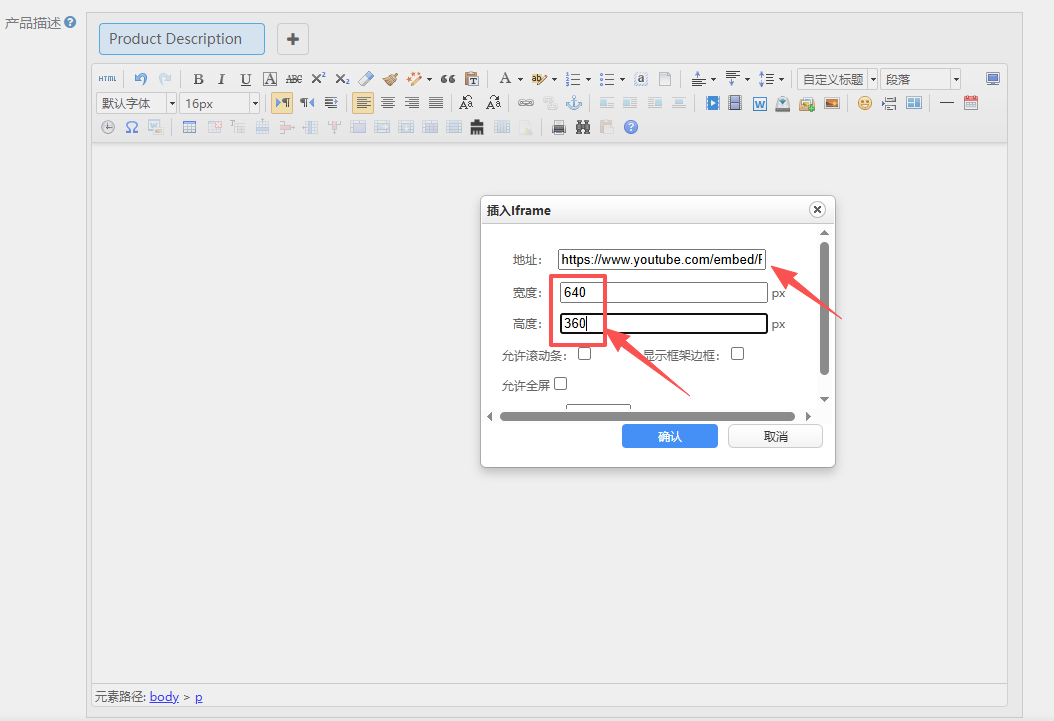Click the 取消 cancel button
Screen dimensions: 1054x721
click(775, 436)
